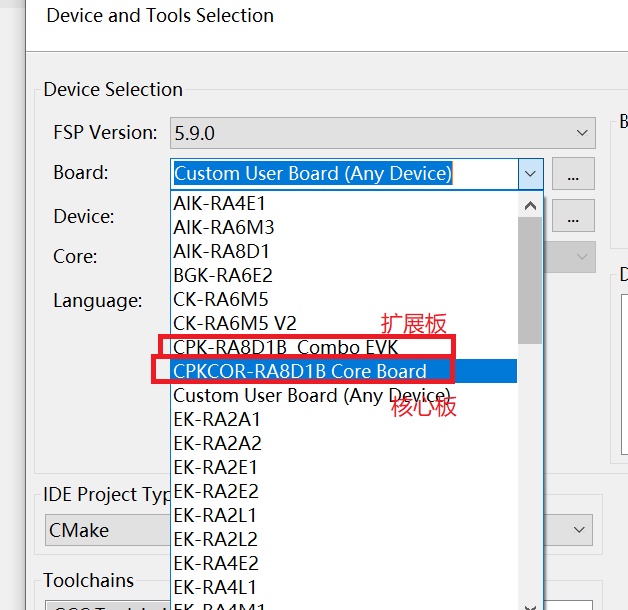Select EK-RA2E1 from the board list
Image resolution: width=628 pixels, height=610 pixels.
(x=344, y=467)
